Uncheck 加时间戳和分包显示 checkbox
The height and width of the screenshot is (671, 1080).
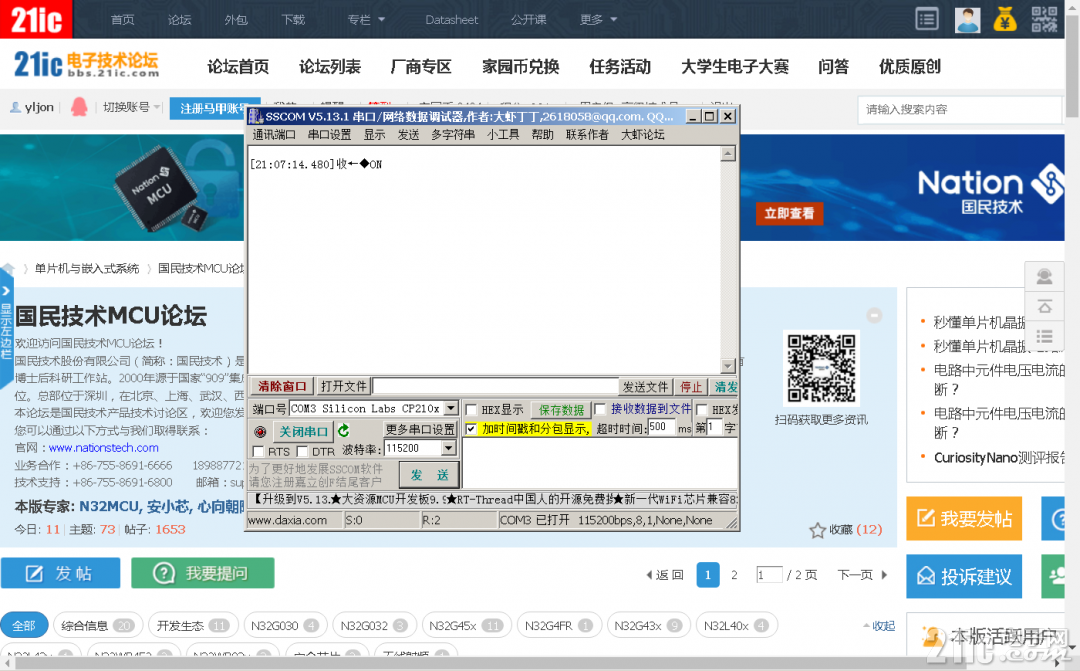coord(471,429)
